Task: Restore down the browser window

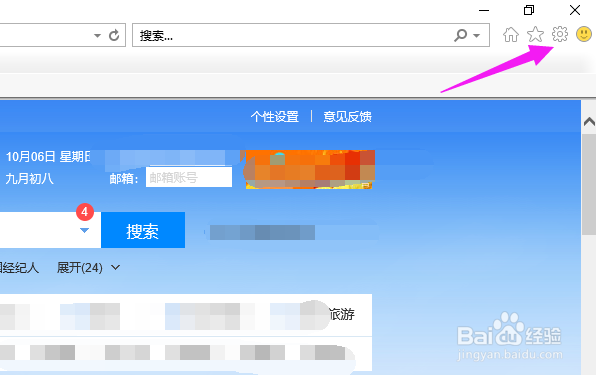Action: click(x=529, y=10)
